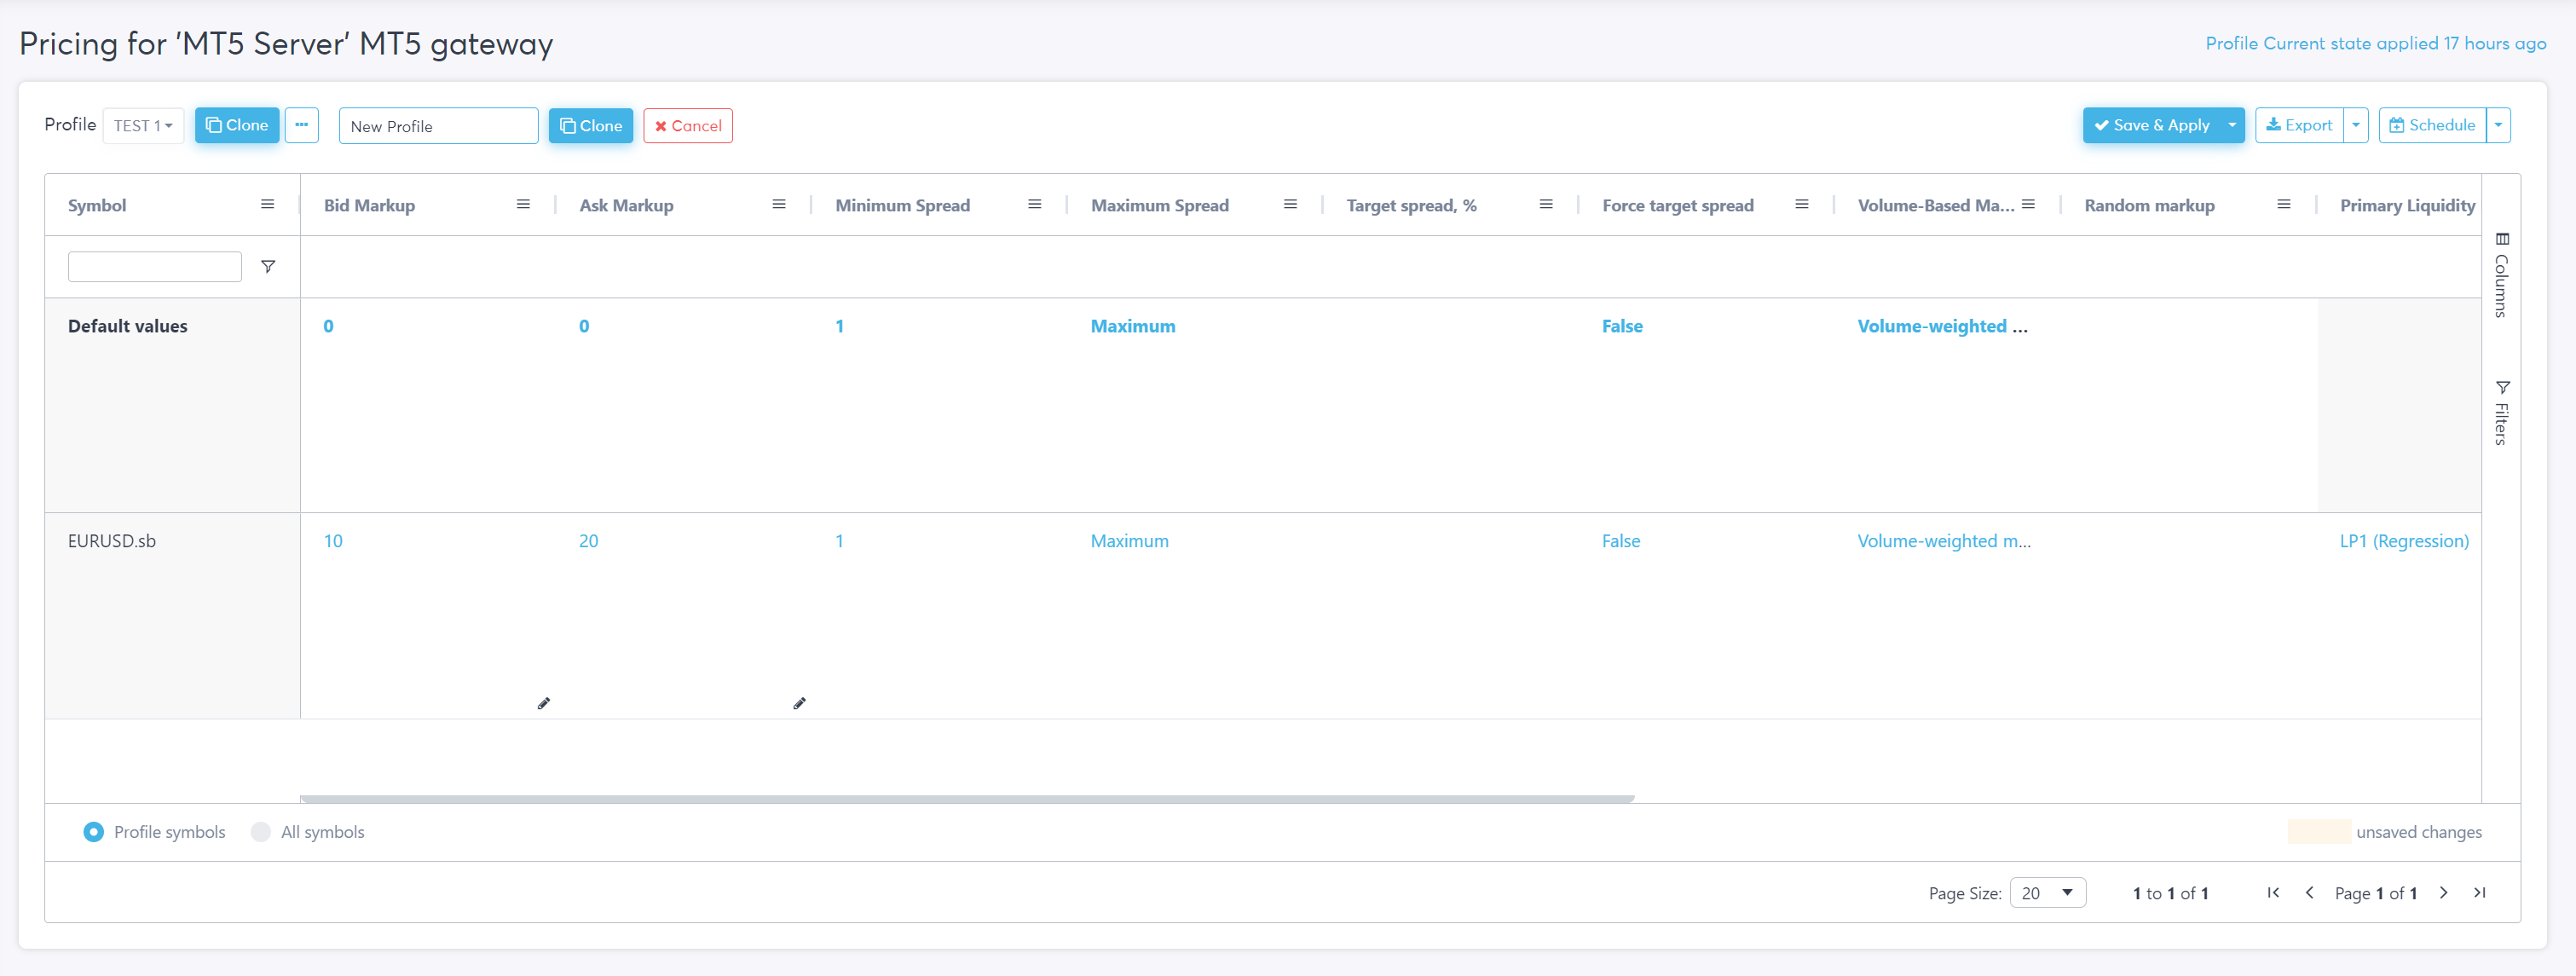Screen dimensions: 2576x976
Task: Open the Symbol column menu icon
Action: [x=267, y=204]
